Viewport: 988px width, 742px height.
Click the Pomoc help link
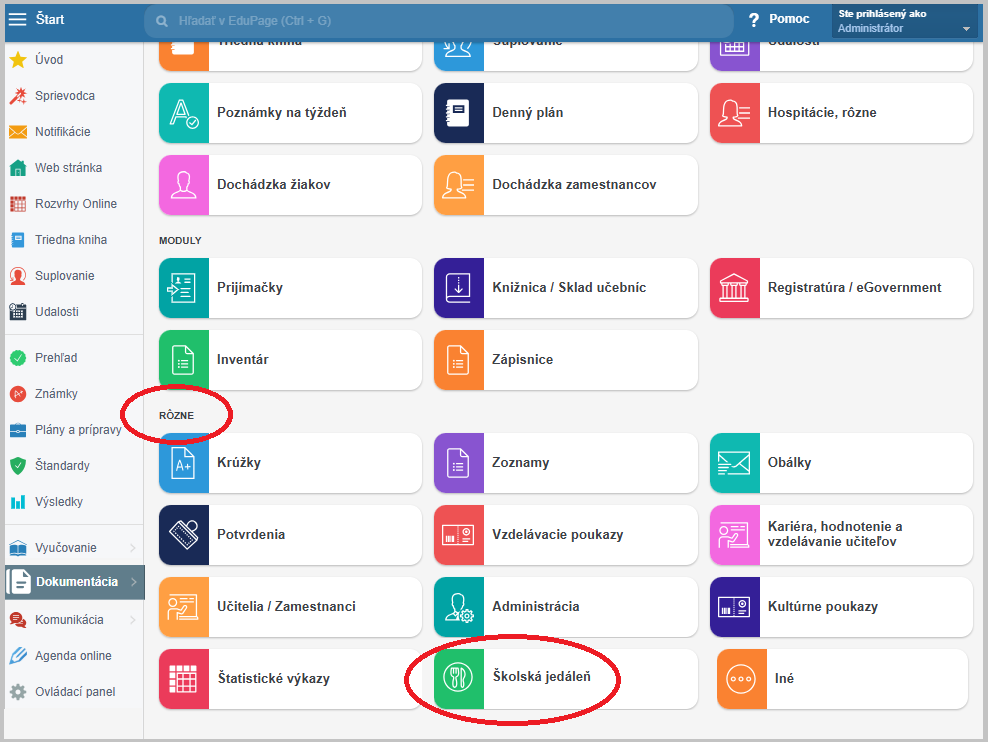pyautogui.click(x=779, y=20)
